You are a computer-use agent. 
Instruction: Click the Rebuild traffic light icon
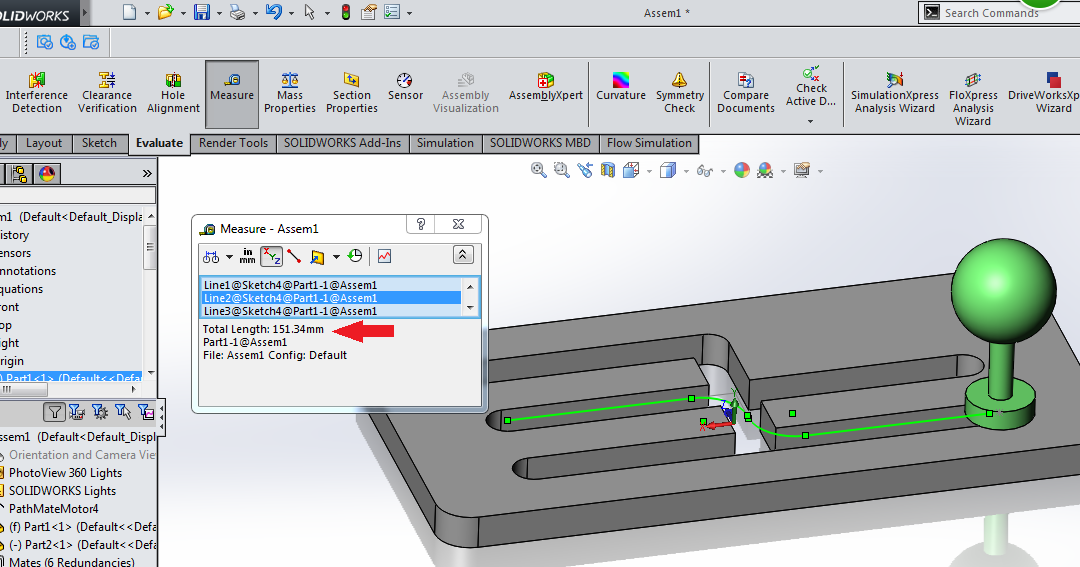346,12
